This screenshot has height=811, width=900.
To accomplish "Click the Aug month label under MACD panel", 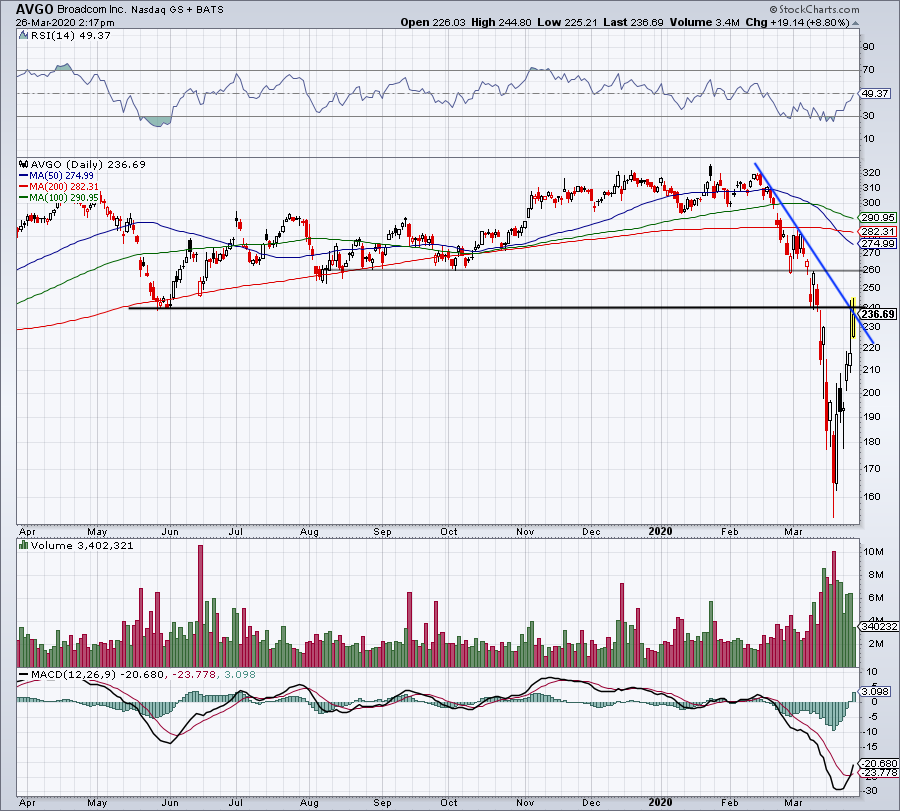I will pos(309,803).
